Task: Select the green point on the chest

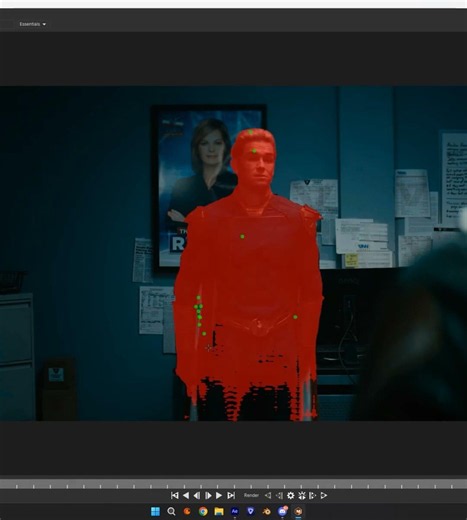Action: pyautogui.click(x=242, y=236)
